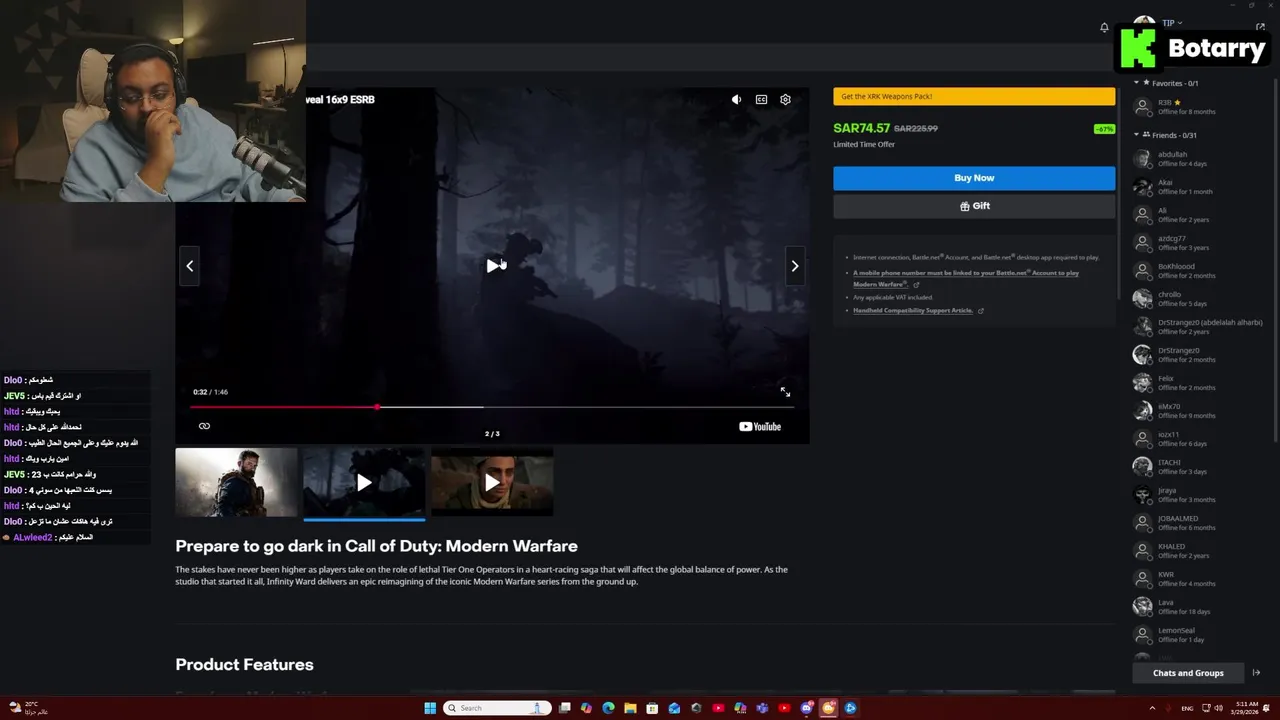Click the -67% discount badge

[x=1104, y=129]
